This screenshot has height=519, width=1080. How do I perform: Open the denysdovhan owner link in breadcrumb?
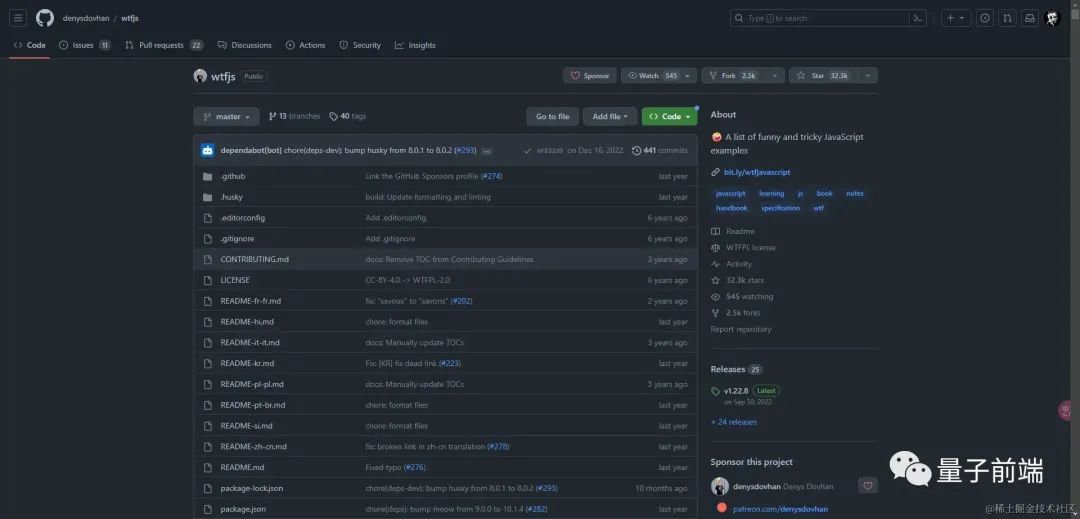(85, 19)
